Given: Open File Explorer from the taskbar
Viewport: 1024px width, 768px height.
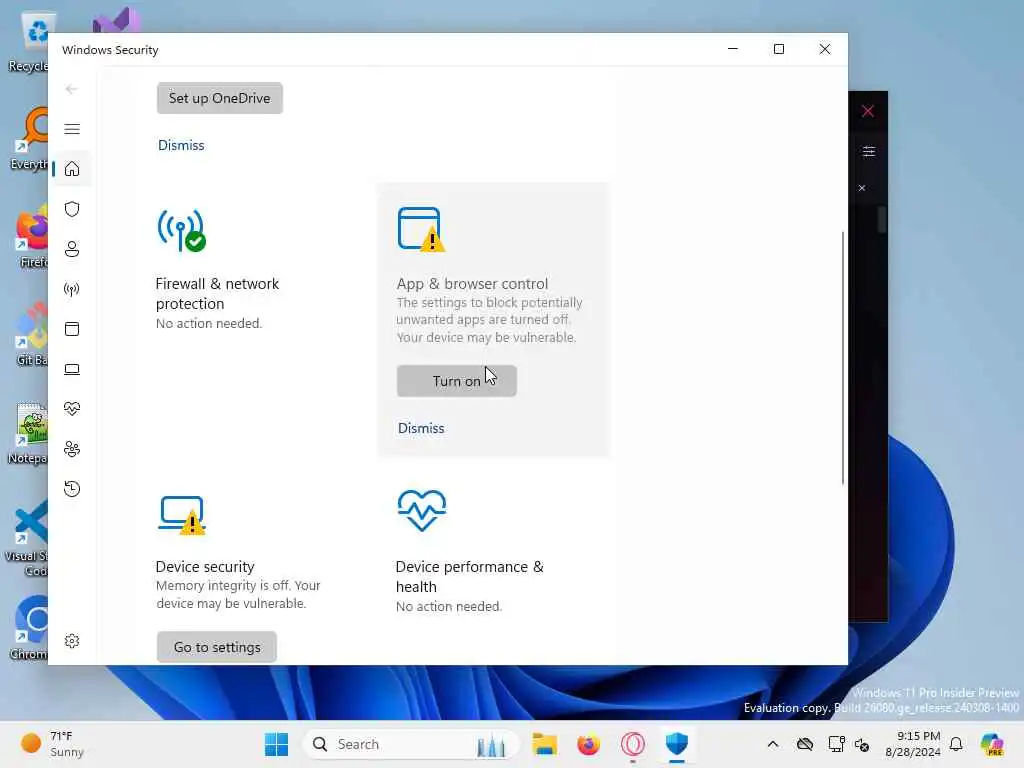Looking at the screenshot, I should point(544,744).
